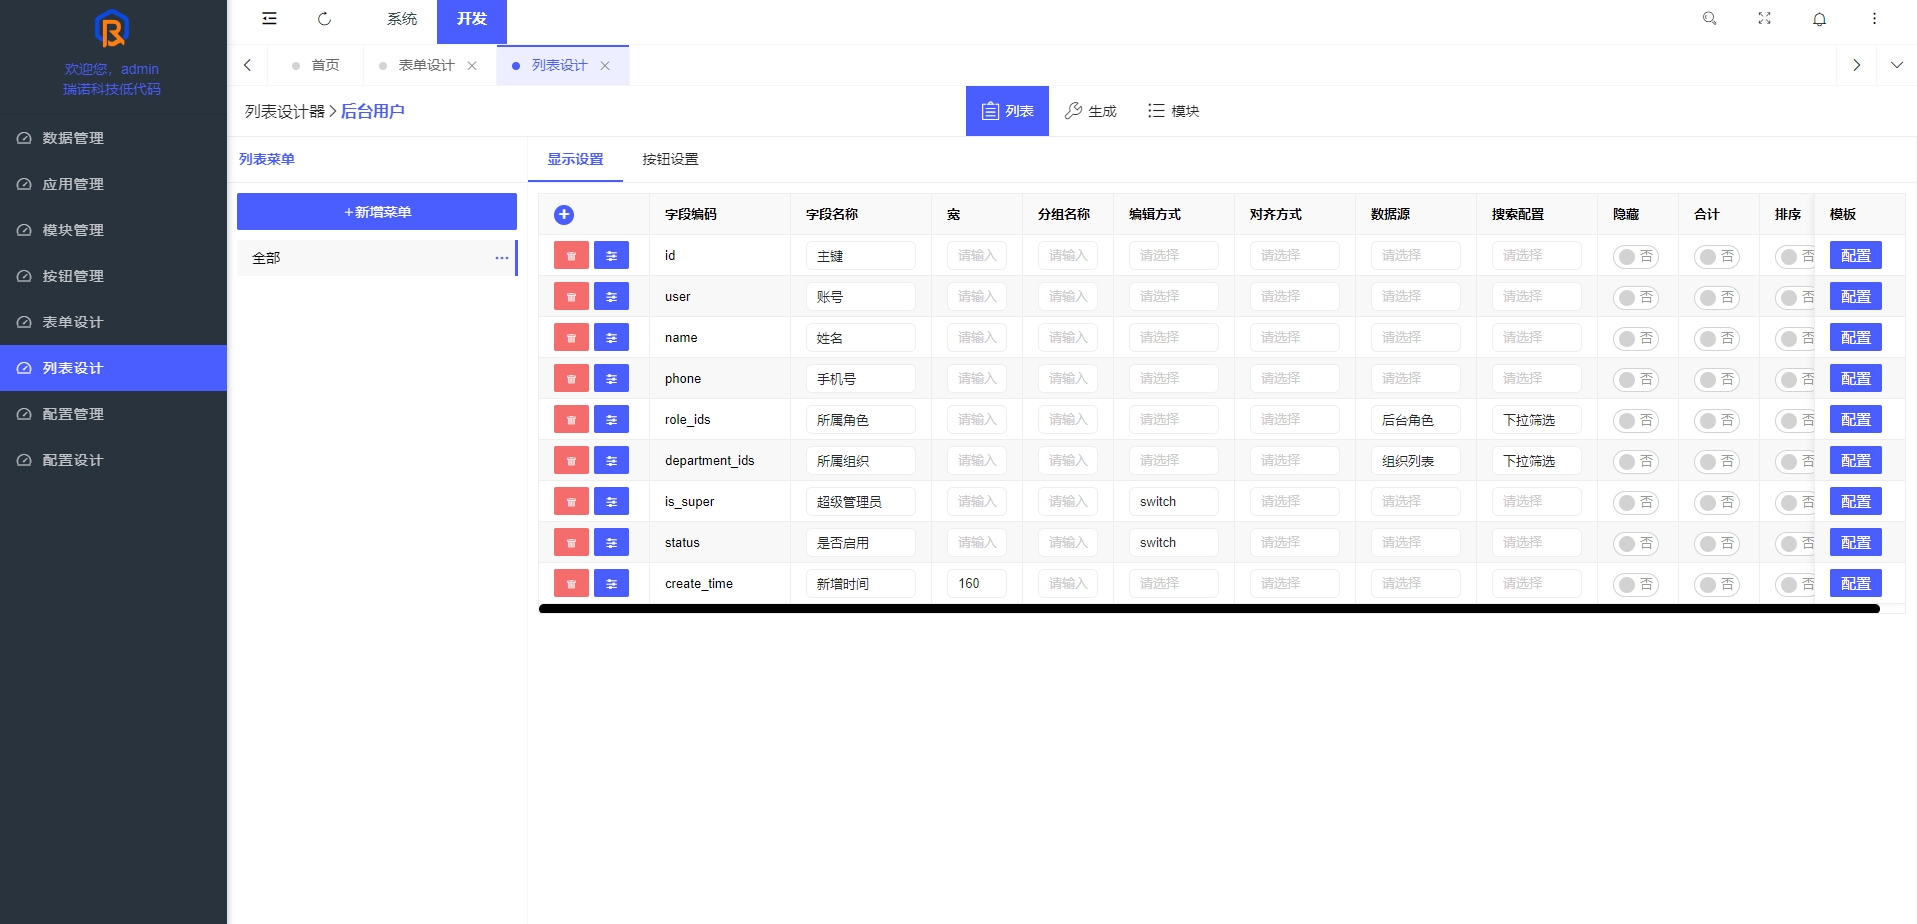1917x924 pixels.
Task: Open 配置管理 in the sidebar
Action: [x=73, y=414]
